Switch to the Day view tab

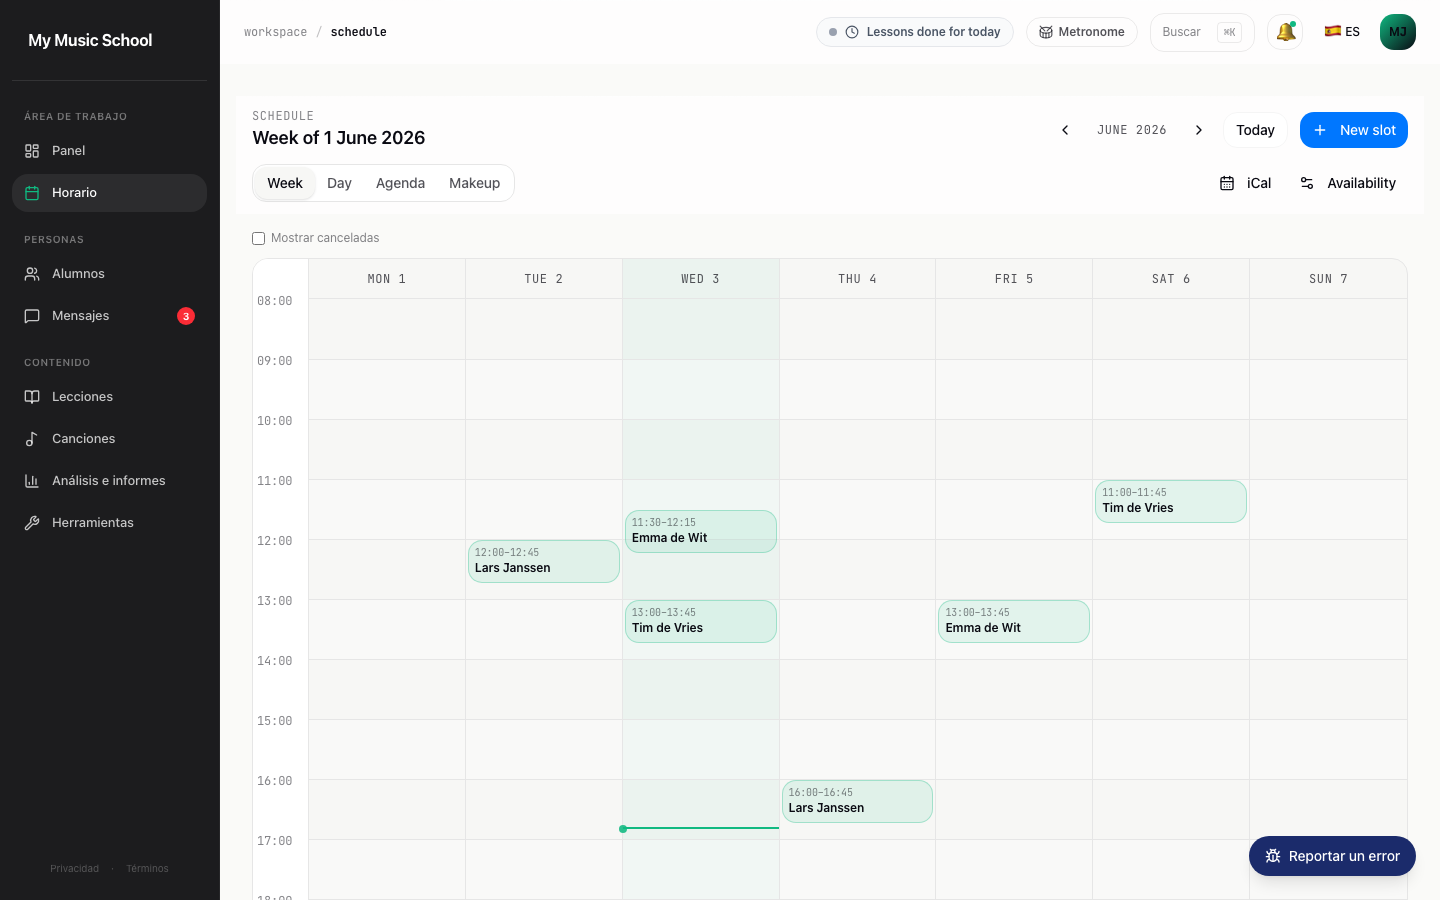339,183
